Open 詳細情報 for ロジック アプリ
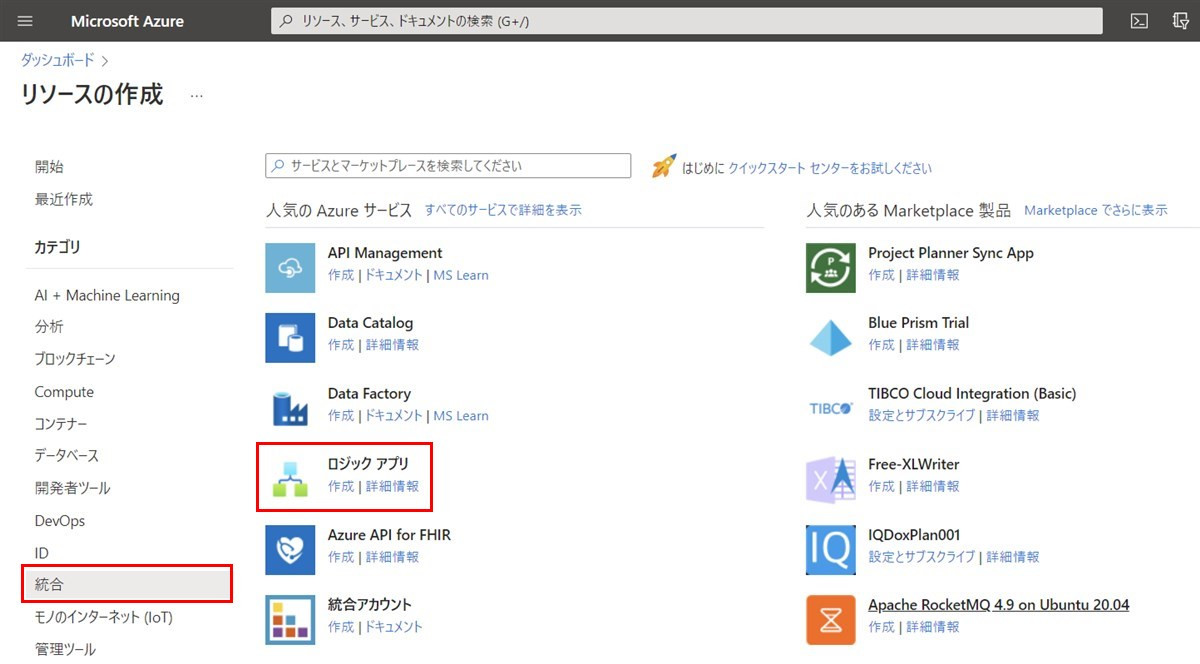 [392, 486]
